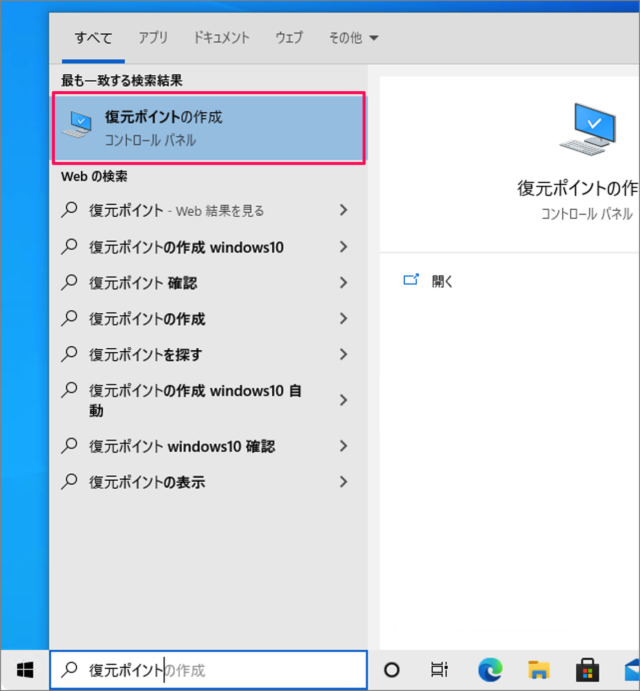Expand arrow for 復元ポイント 確認
The width and height of the screenshot is (640, 691).
coord(344,282)
